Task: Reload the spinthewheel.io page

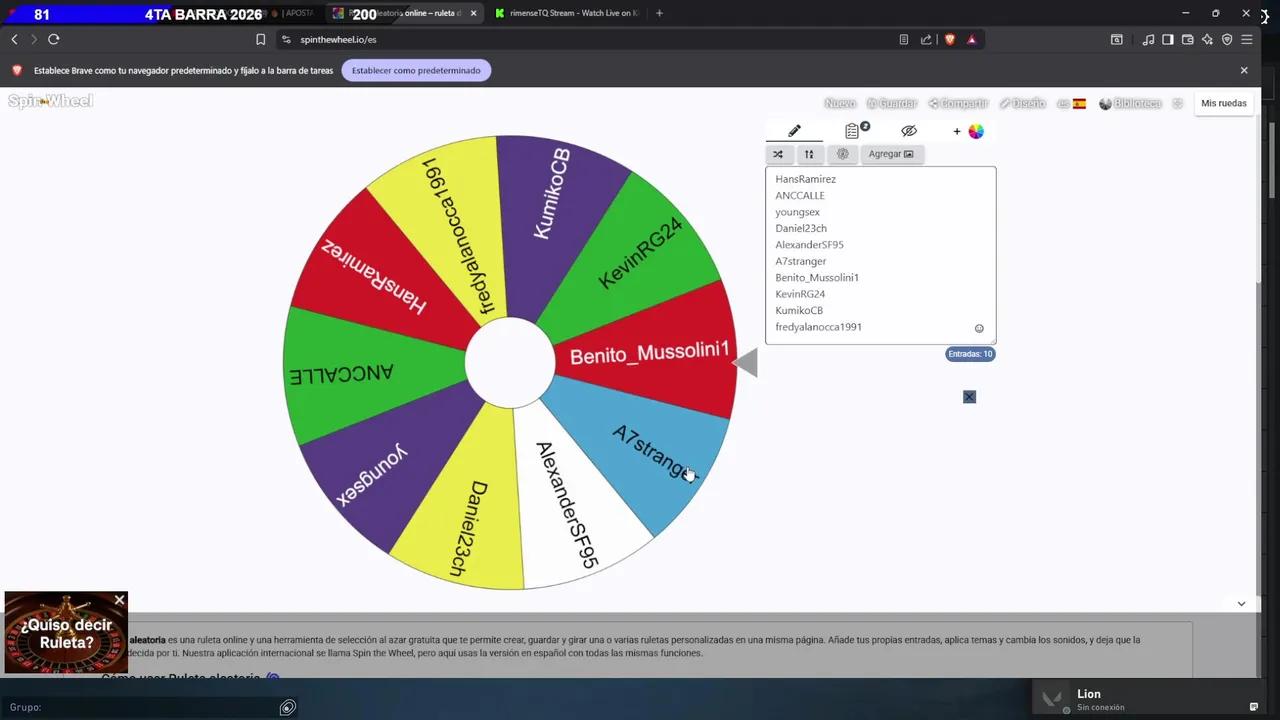Action: coord(54,39)
